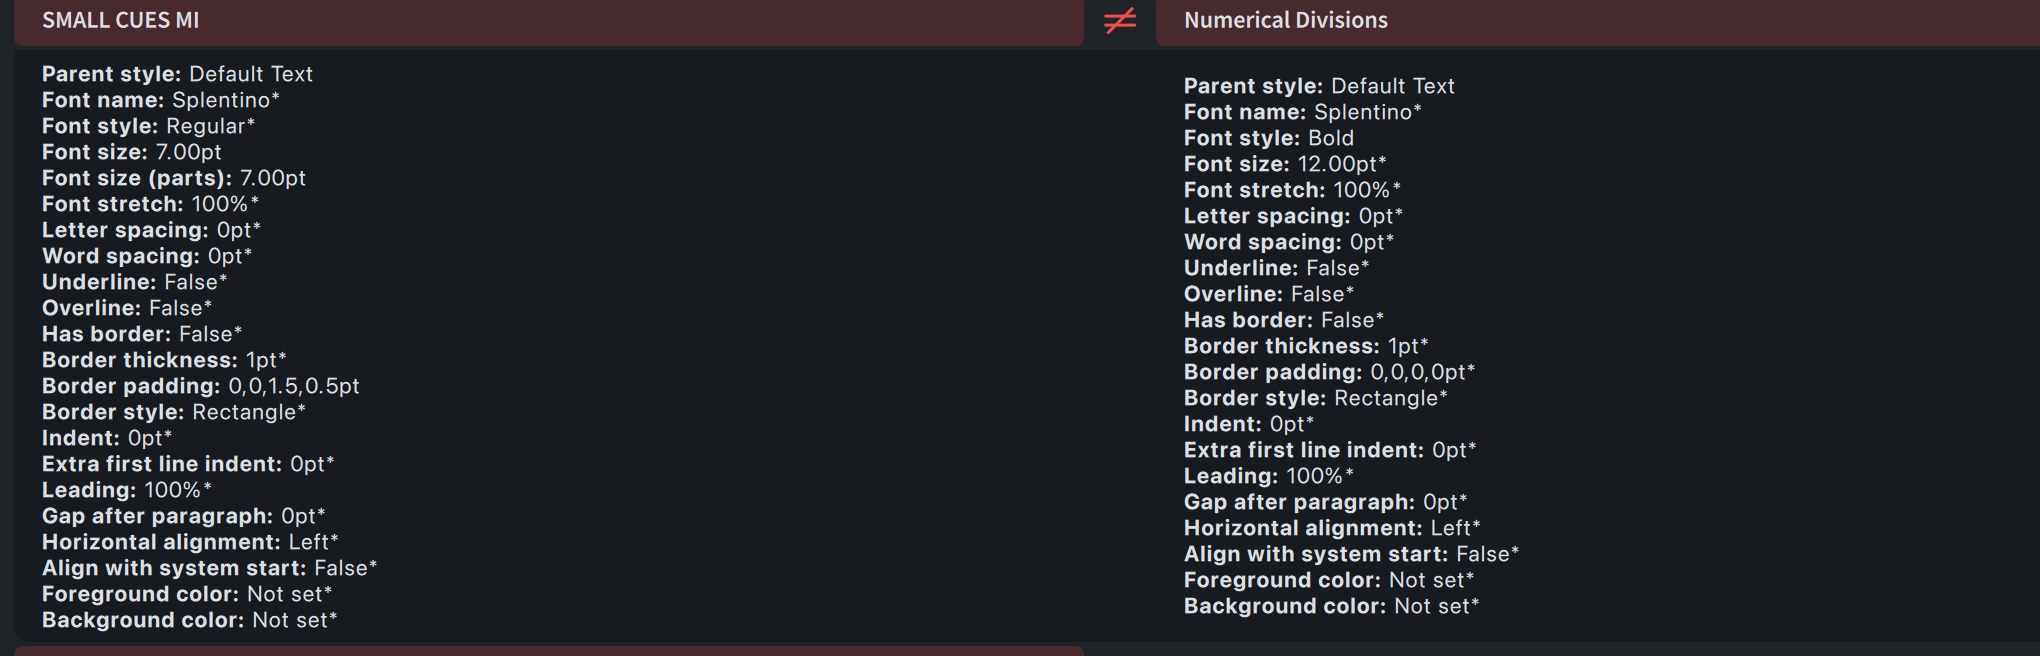Click Parent style line in SMALL CUES MI
Image resolution: width=2040 pixels, height=656 pixels.
[x=177, y=74]
